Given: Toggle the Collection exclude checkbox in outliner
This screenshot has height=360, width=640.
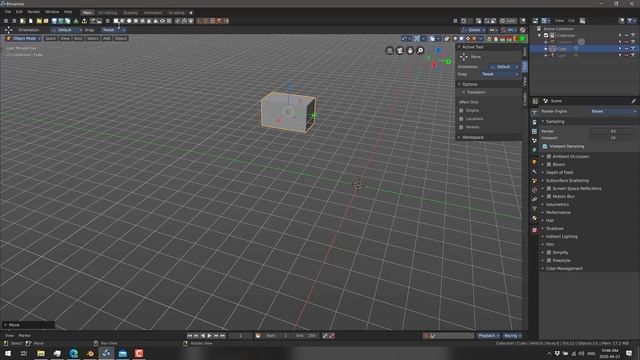Looking at the screenshot, I should coord(546,36).
